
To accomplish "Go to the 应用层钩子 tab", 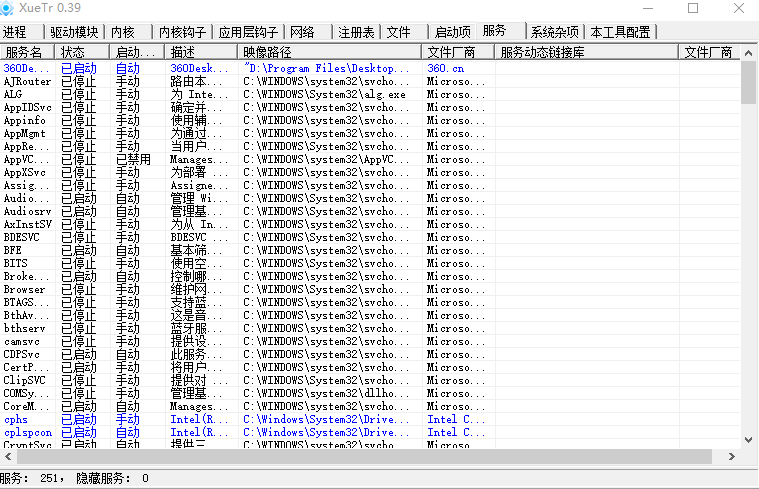I will pos(249,32).
